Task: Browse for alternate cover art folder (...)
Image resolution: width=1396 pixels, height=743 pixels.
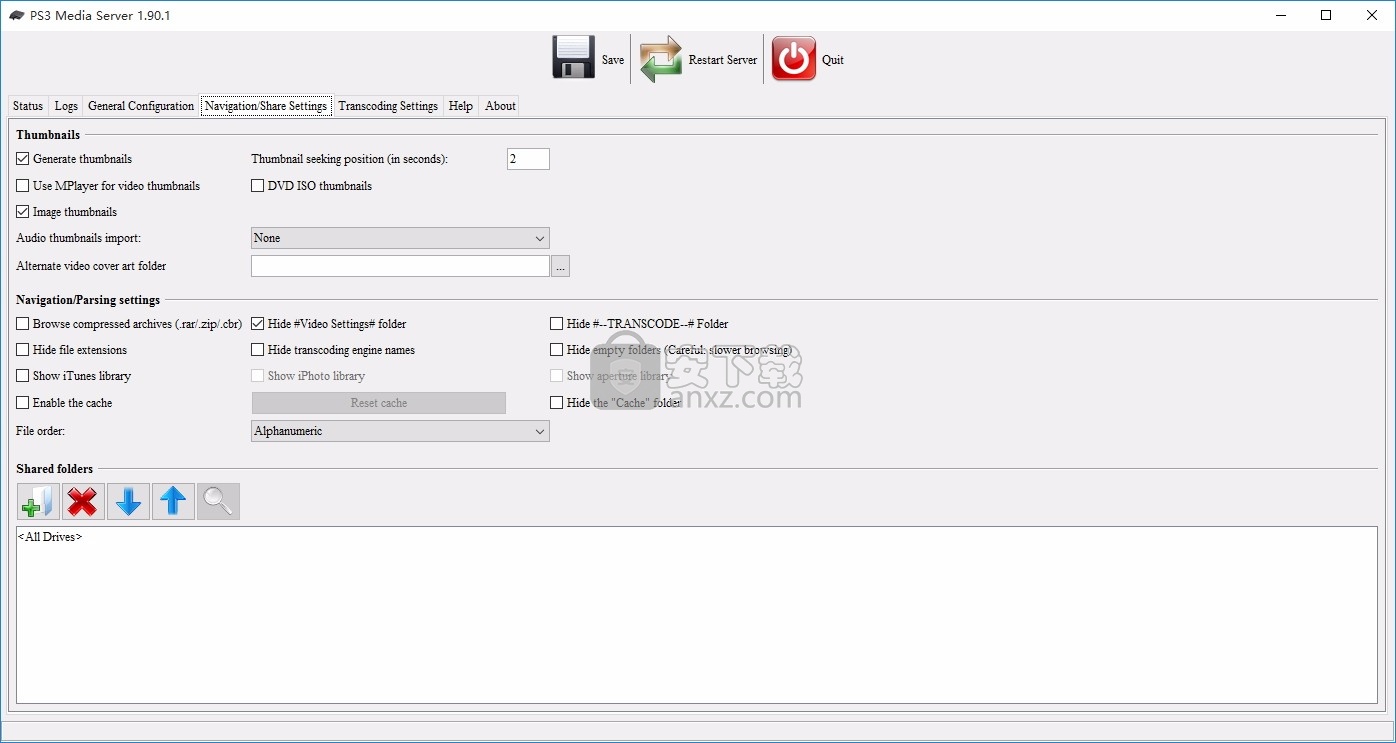Action: click(x=560, y=266)
